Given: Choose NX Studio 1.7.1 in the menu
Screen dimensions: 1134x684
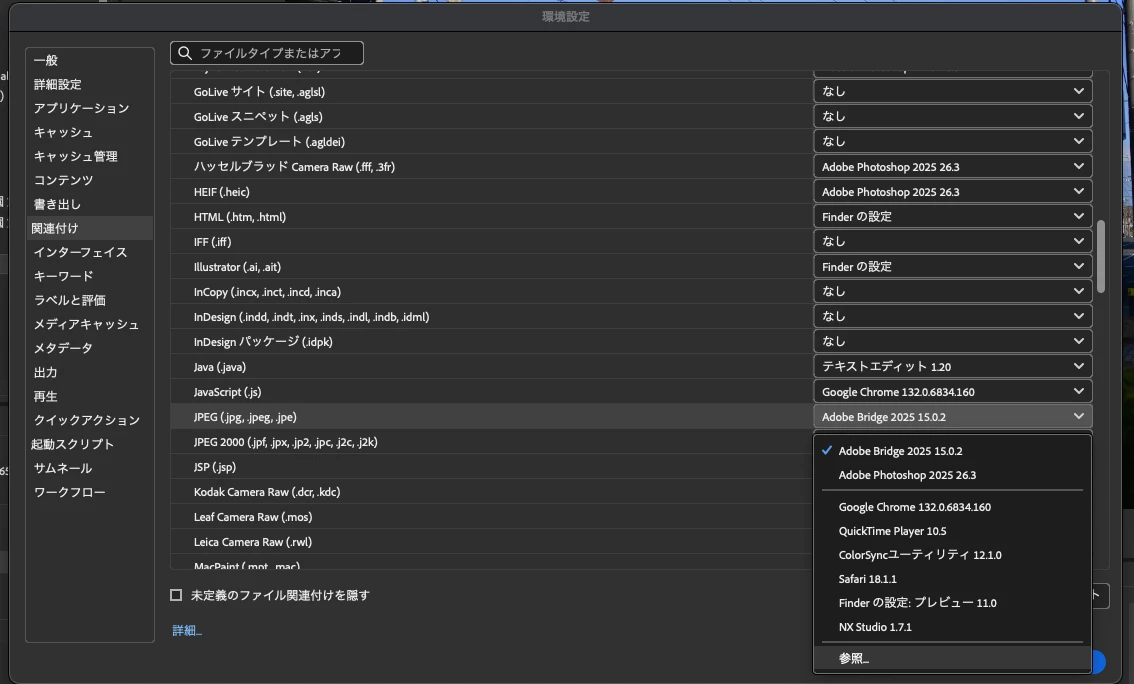Looking at the screenshot, I should coord(952,627).
